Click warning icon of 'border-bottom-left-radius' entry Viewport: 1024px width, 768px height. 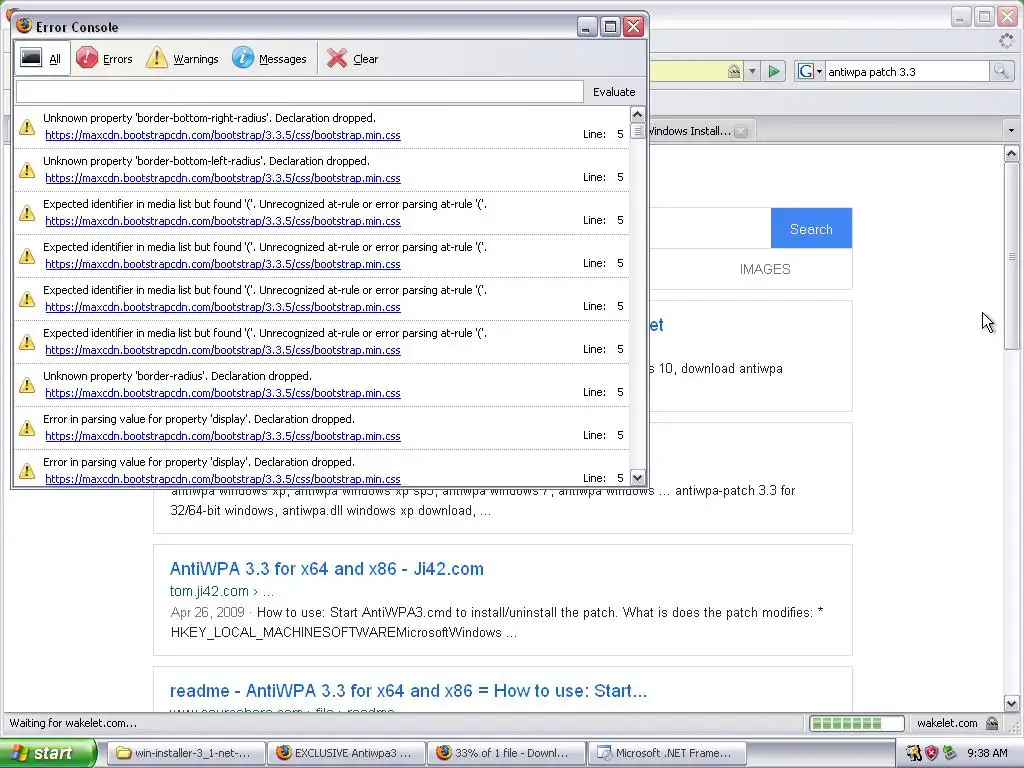pyautogui.click(x=27, y=170)
